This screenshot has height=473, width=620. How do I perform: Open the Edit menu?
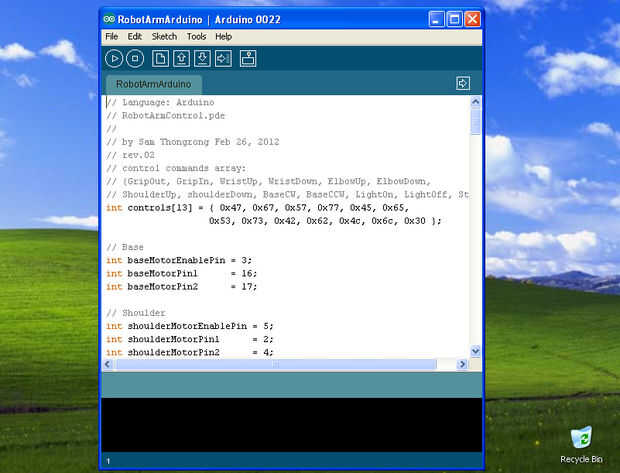pyautogui.click(x=134, y=36)
